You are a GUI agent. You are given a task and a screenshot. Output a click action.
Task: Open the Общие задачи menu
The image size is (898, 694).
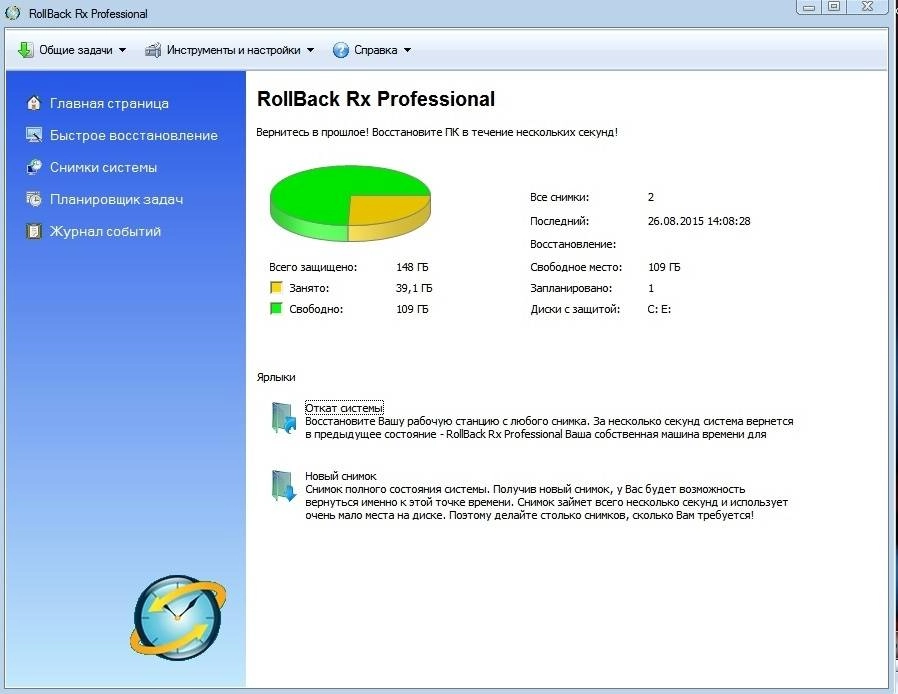pos(72,50)
